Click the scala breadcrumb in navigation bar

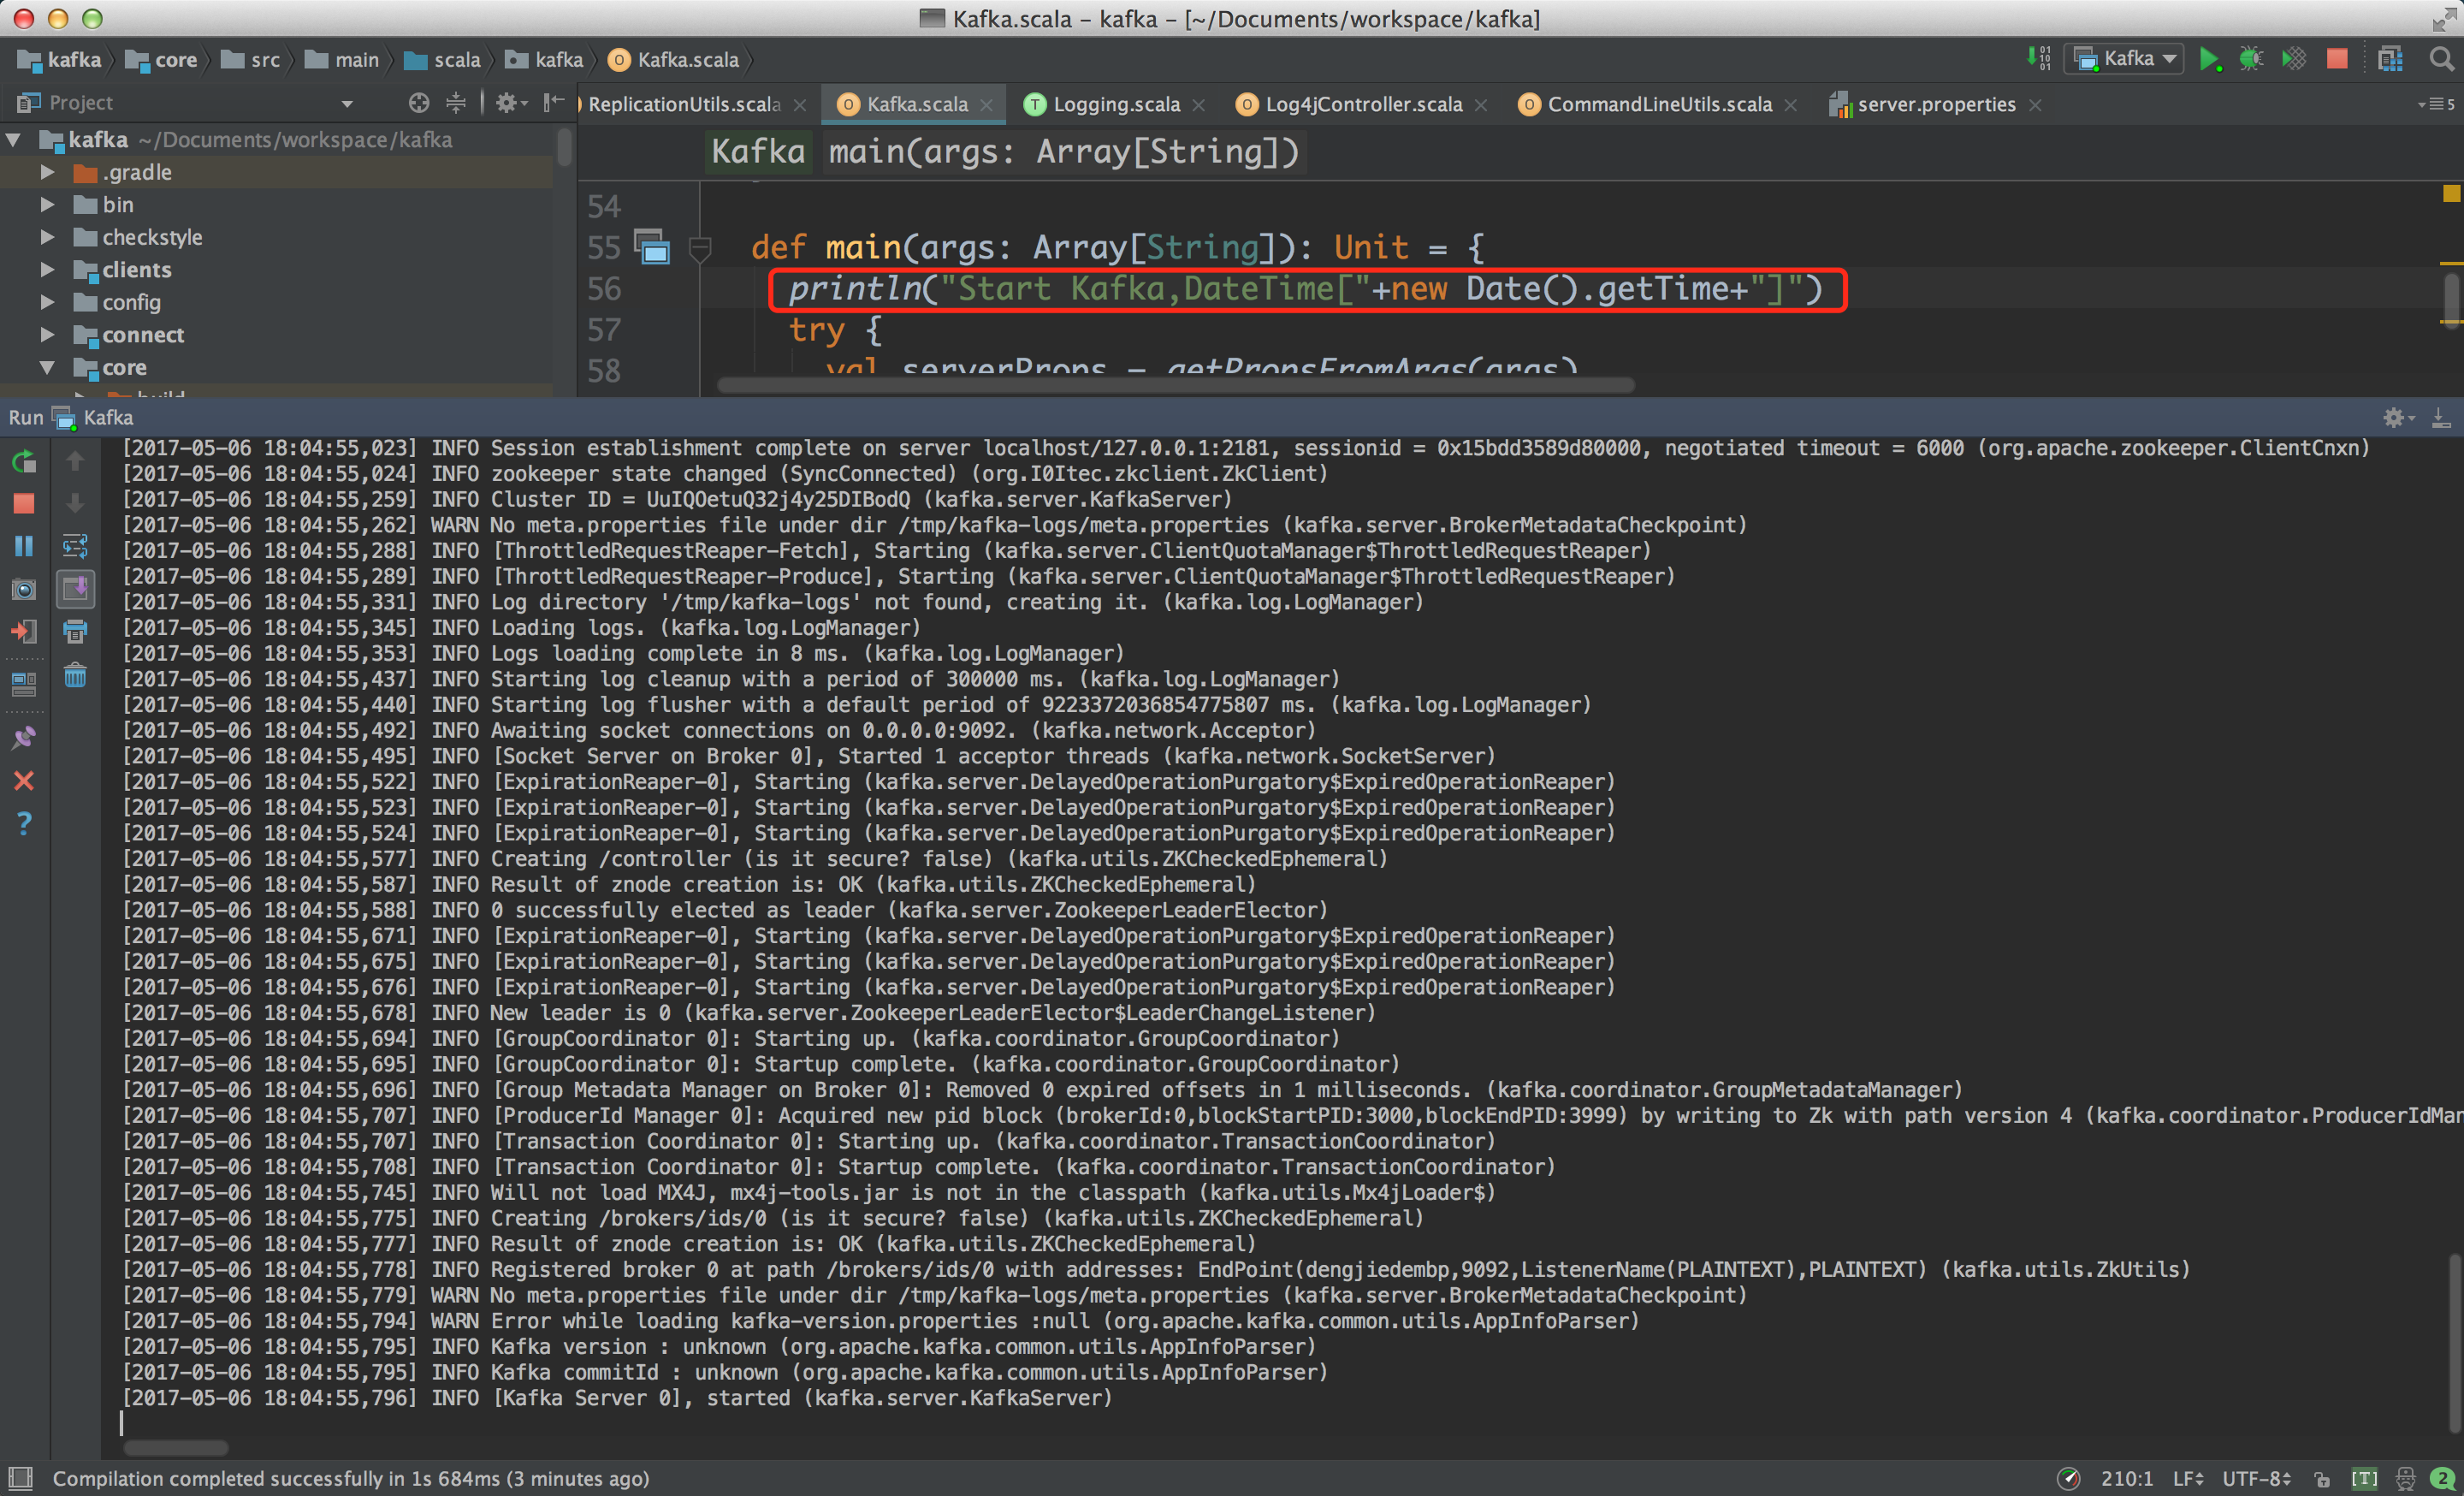[x=456, y=60]
